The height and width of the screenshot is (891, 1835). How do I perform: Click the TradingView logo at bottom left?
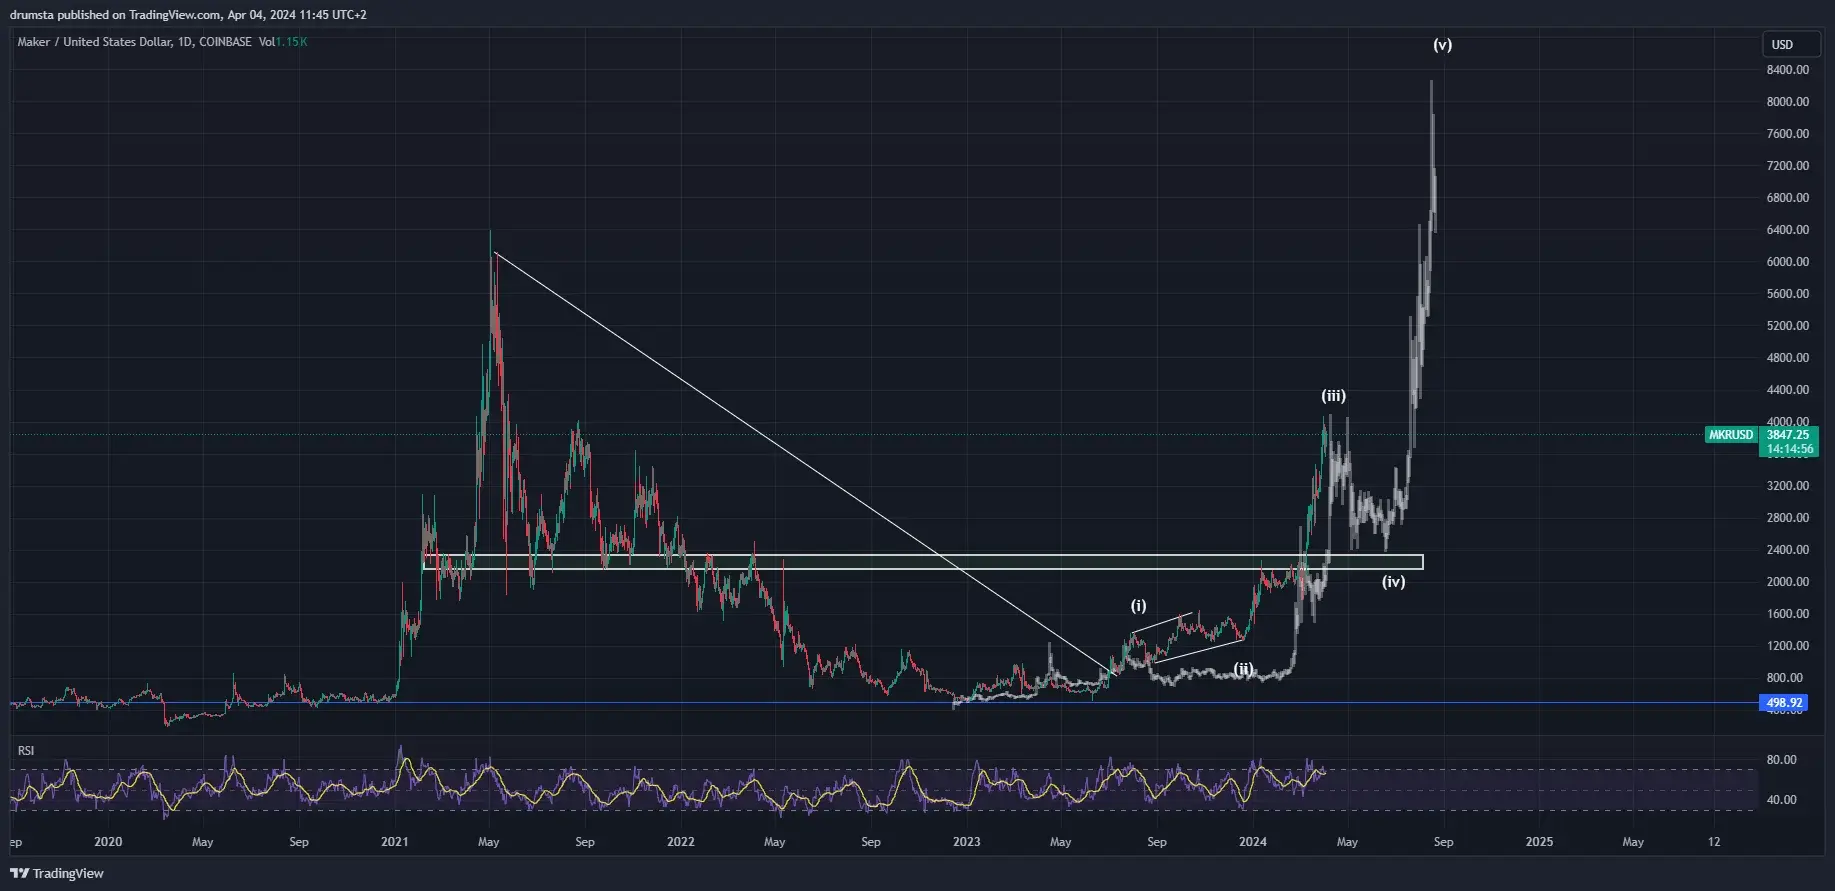[x=57, y=873]
